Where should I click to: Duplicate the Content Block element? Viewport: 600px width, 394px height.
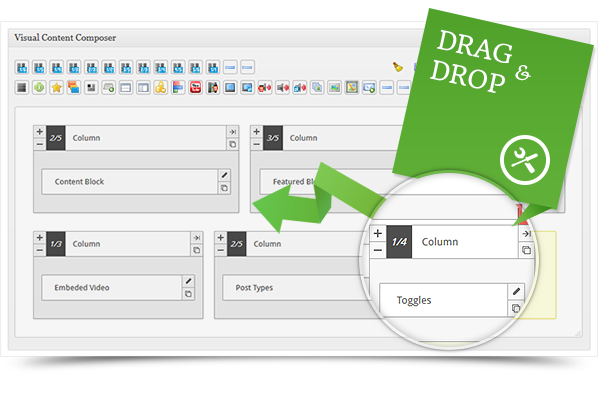coord(225,188)
